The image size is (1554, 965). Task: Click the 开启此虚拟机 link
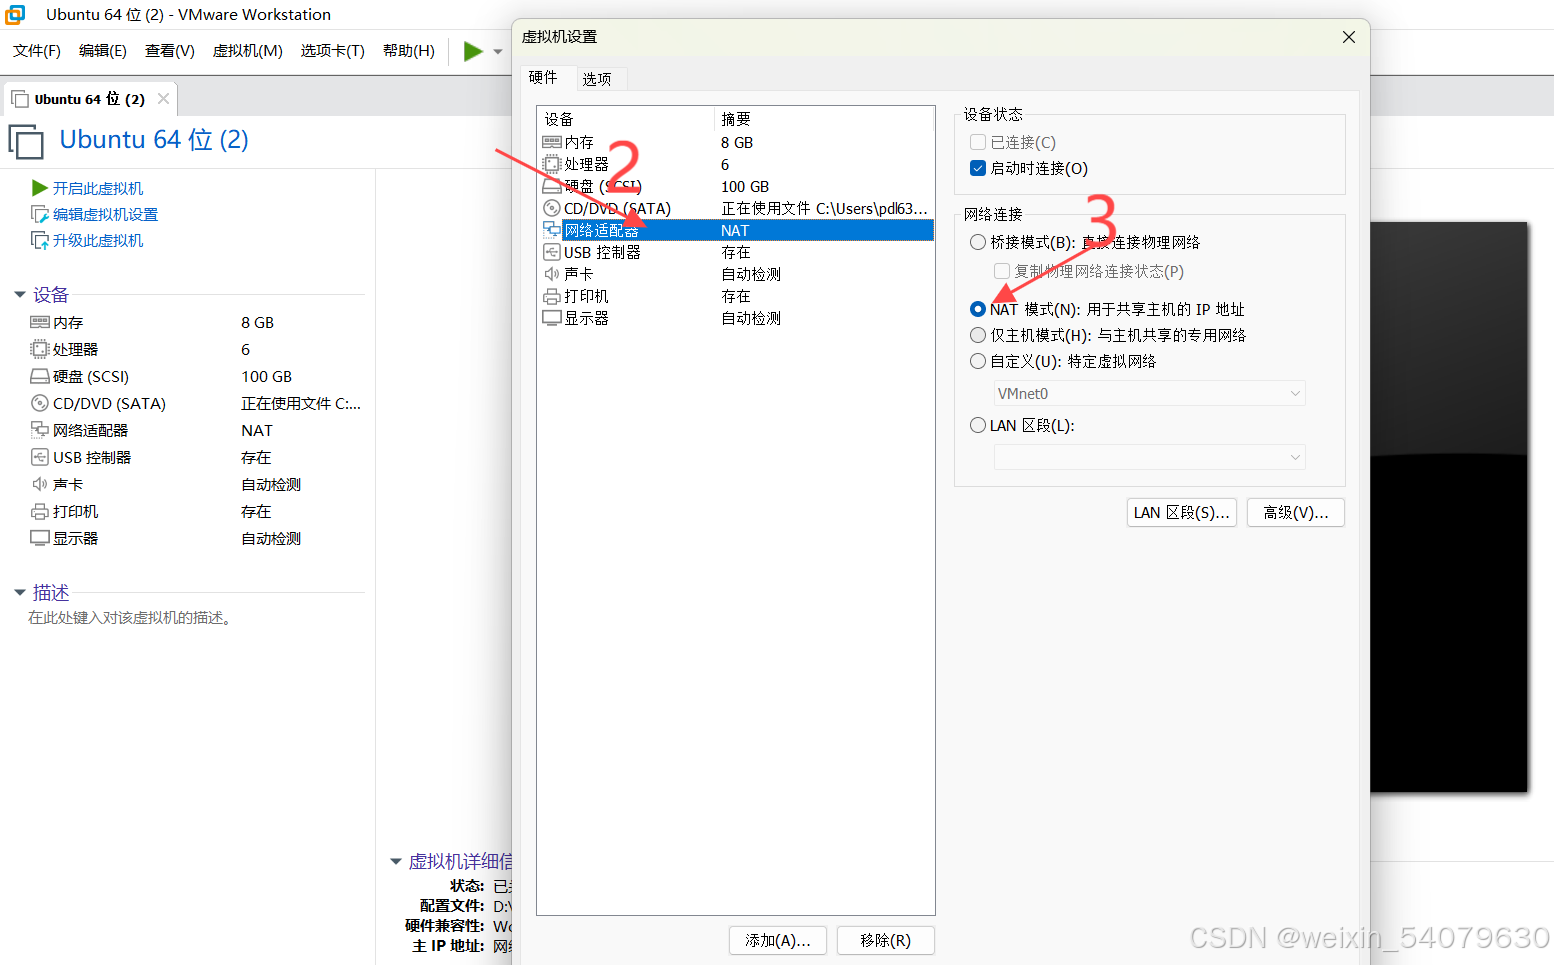pyautogui.click(x=98, y=188)
